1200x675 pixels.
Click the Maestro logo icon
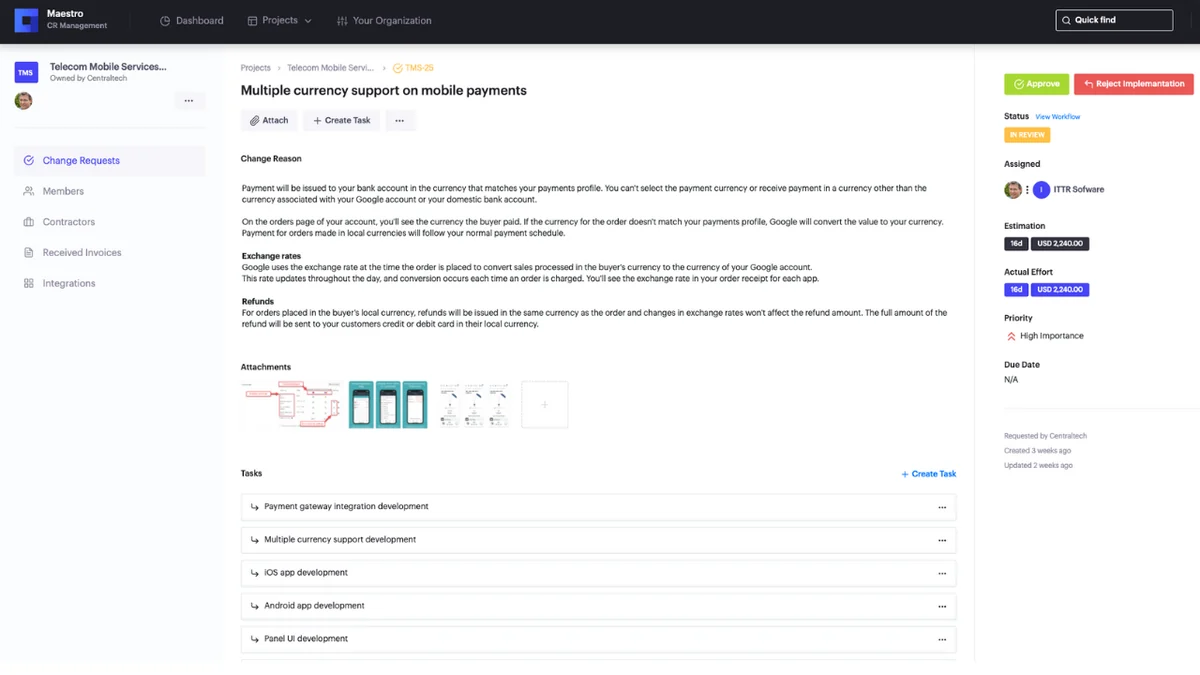click(27, 20)
